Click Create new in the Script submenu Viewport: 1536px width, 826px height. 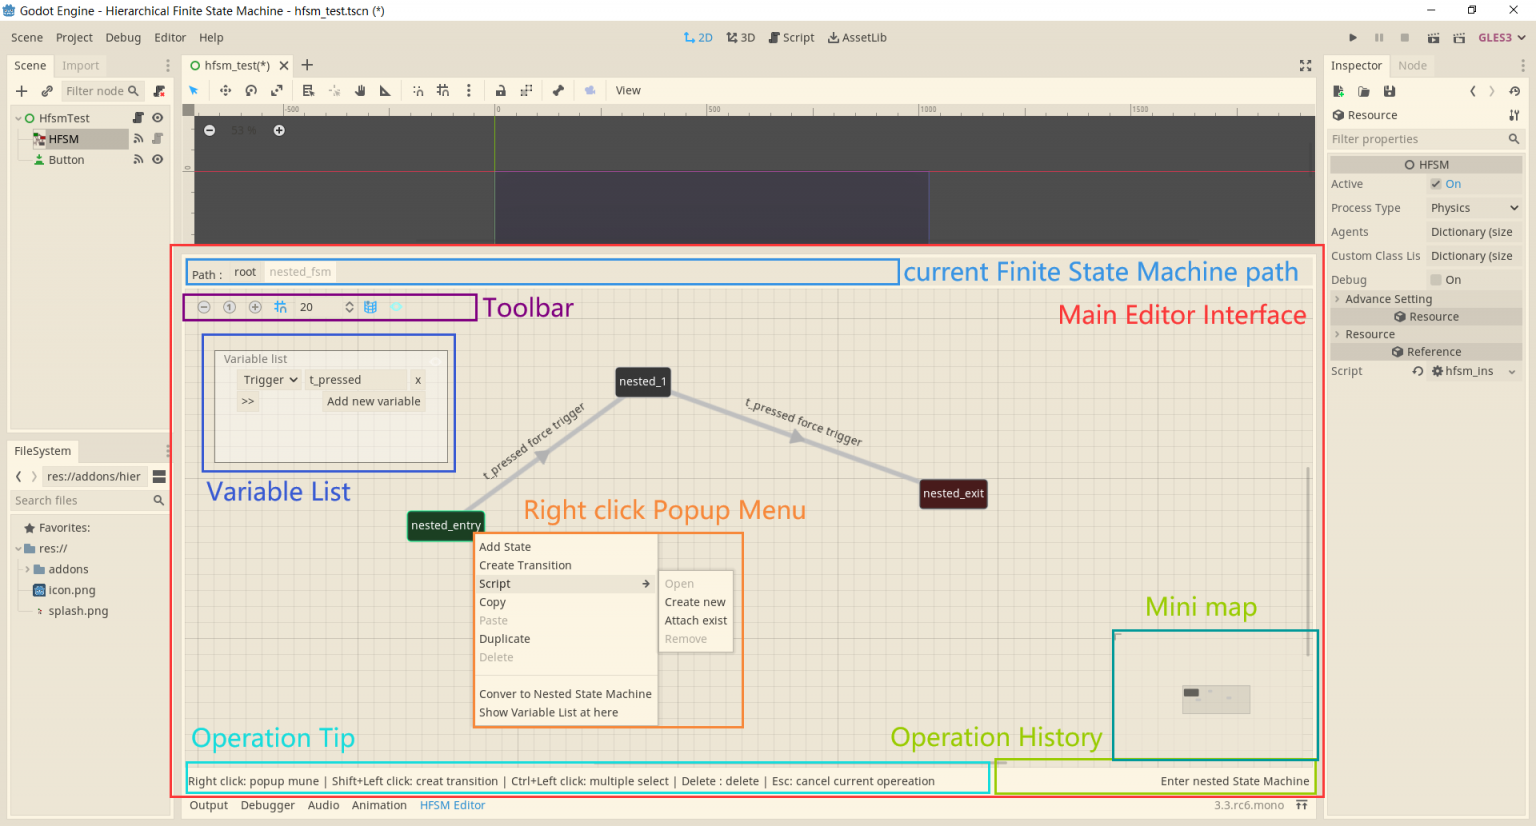click(x=694, y=602)
